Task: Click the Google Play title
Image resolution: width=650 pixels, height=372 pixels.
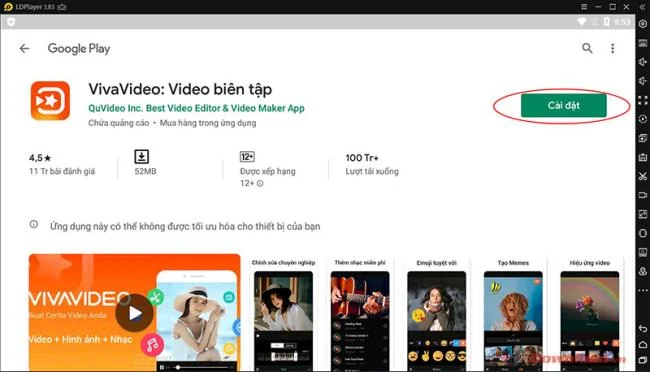Action: [79, 49]
